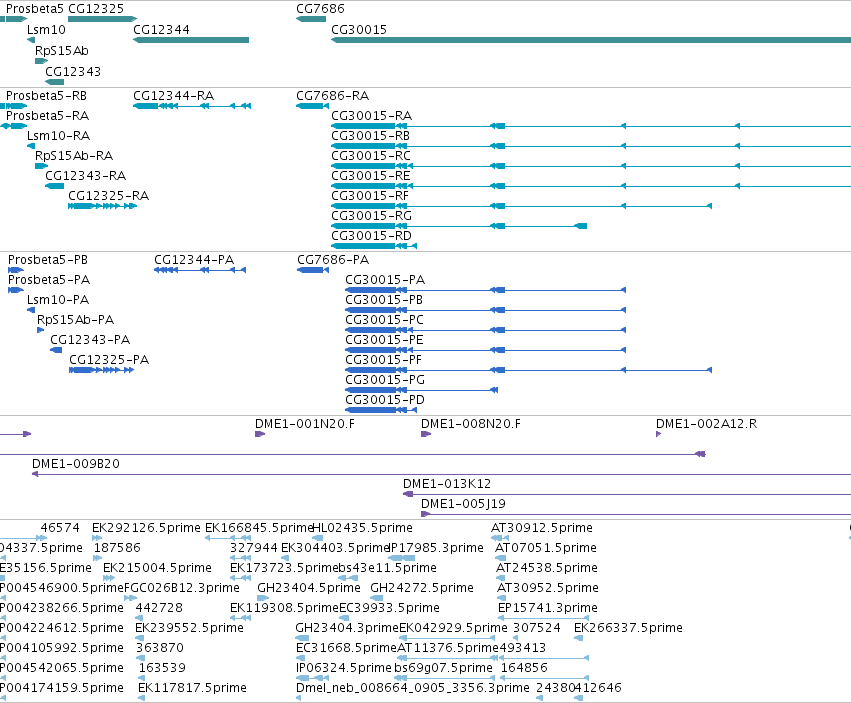Select feature 164856

[524, 668]
